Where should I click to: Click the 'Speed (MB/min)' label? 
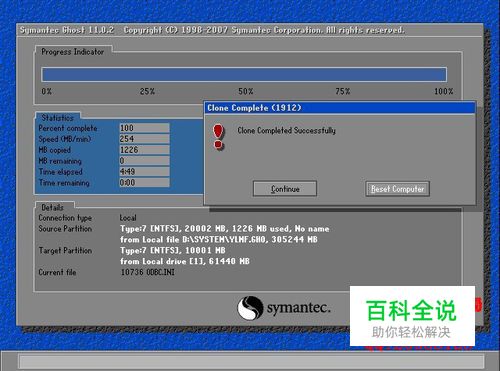[65, 139]
